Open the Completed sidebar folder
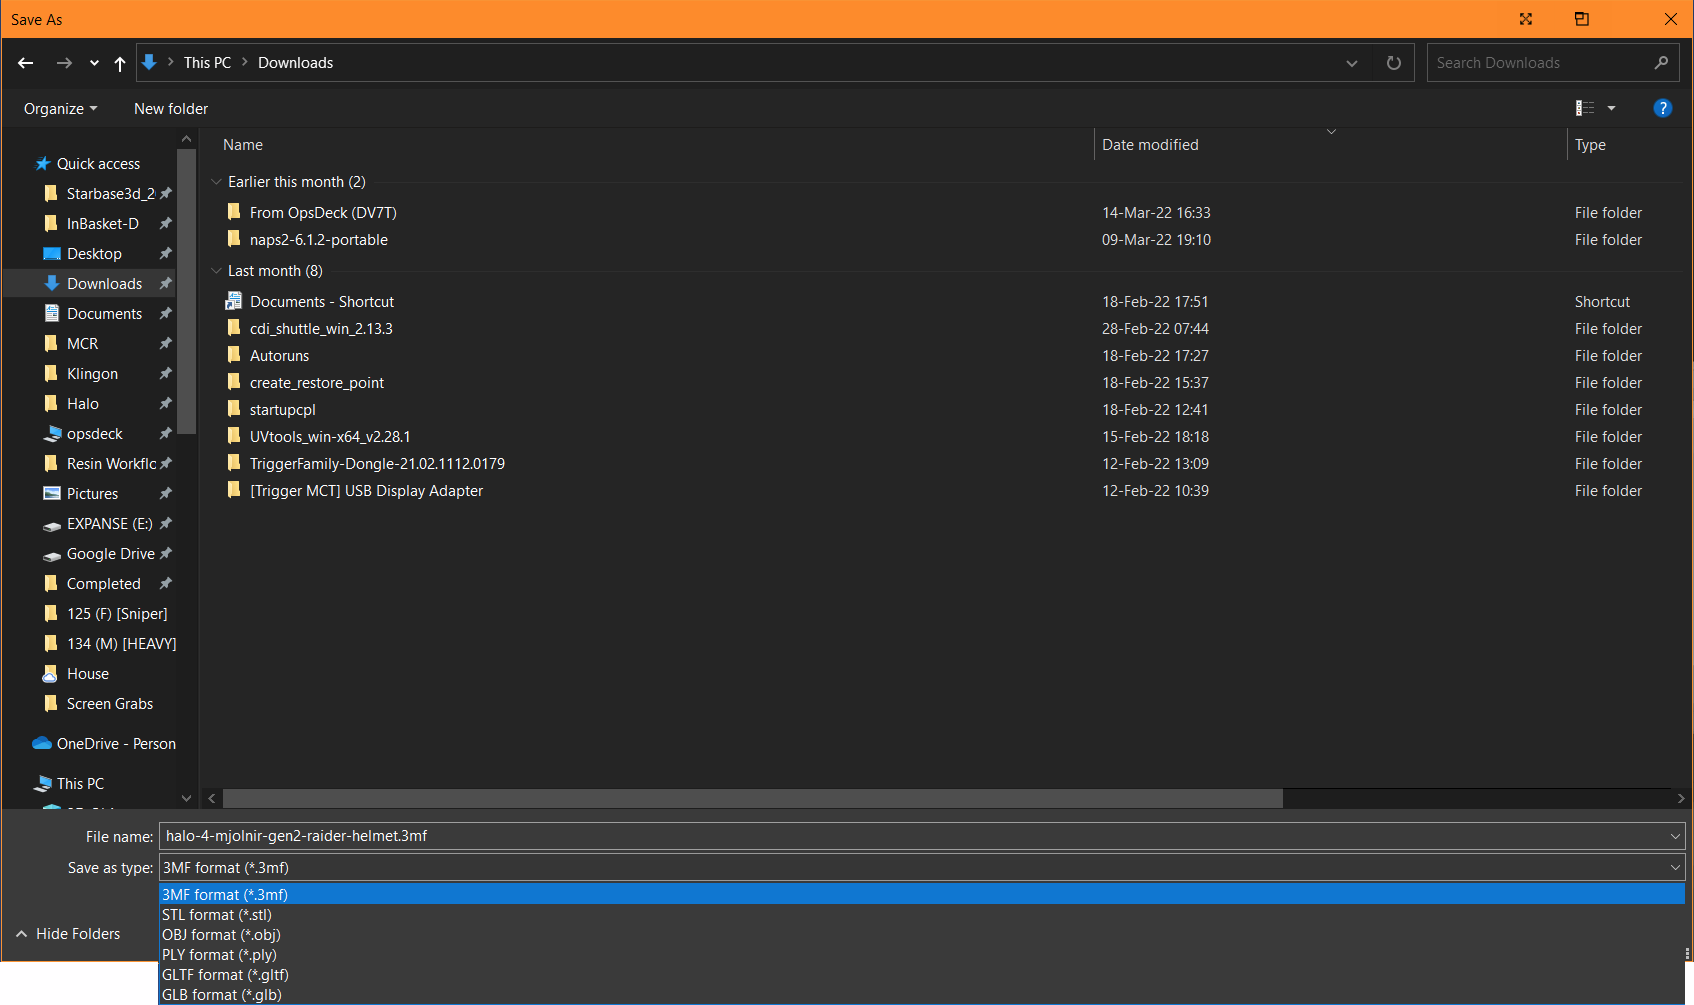Screen dimensions: 1694x1005 (103, 584)
